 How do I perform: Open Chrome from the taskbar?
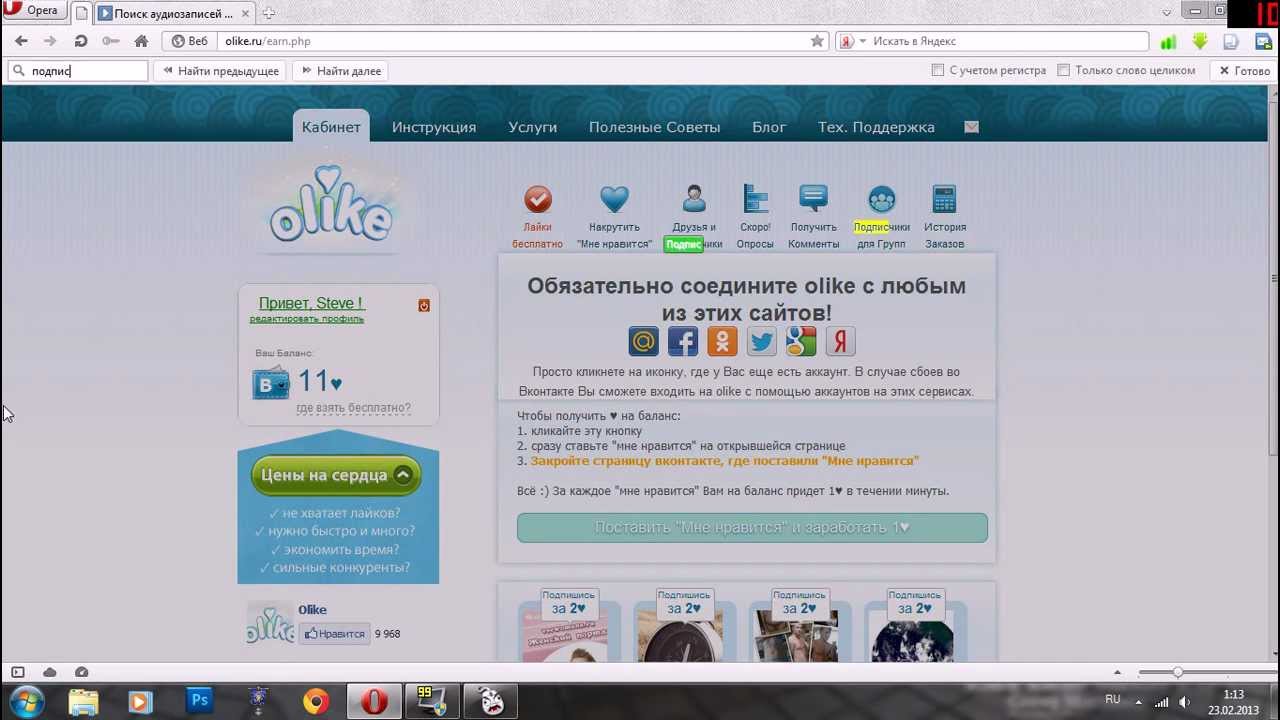(316, 701)
